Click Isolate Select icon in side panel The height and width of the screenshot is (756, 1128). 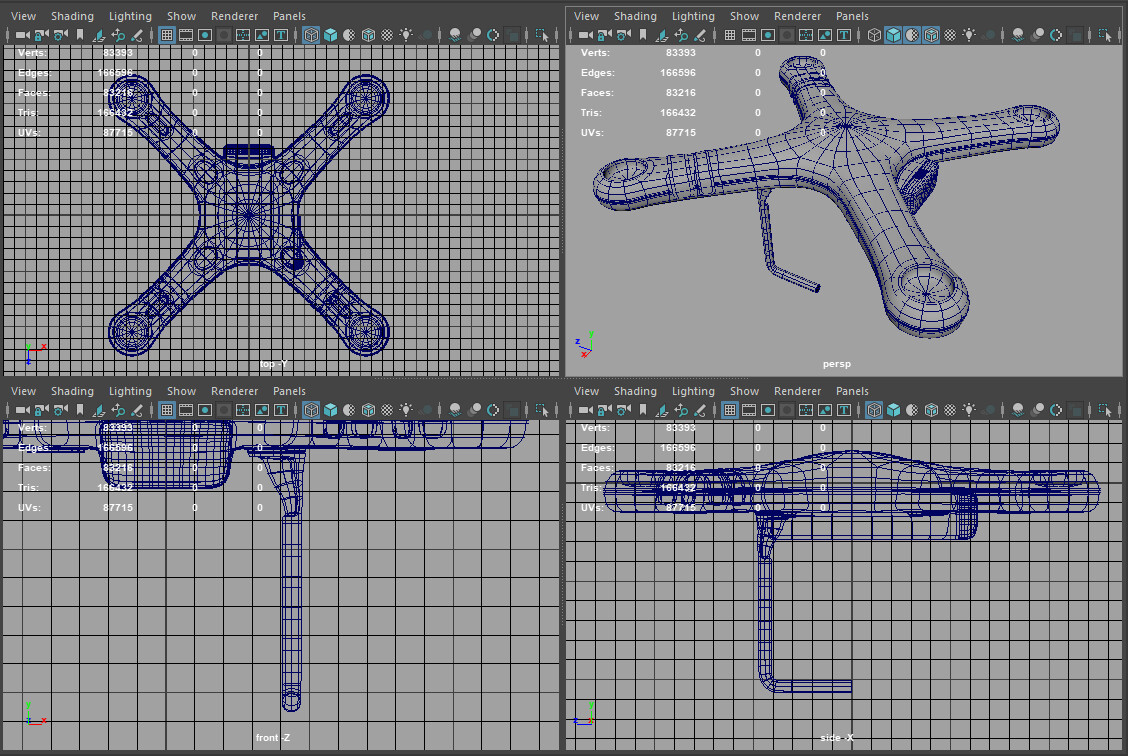tap(1105, 410)
